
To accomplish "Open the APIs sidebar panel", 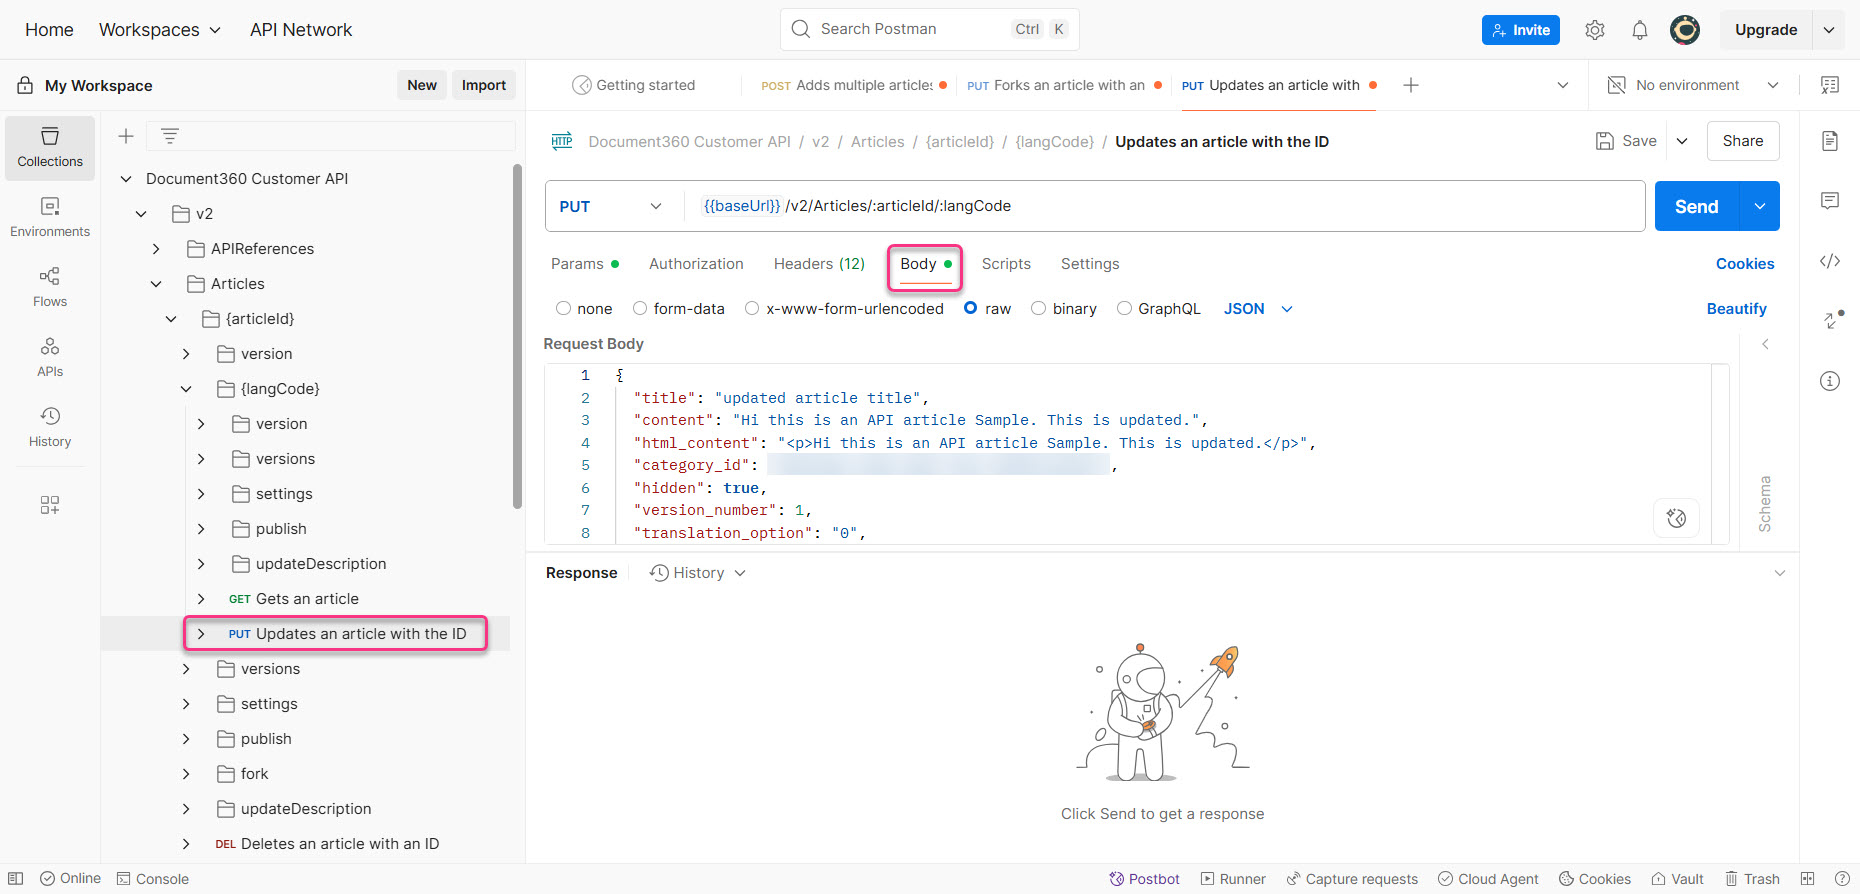I will click(x=50, y=358).
